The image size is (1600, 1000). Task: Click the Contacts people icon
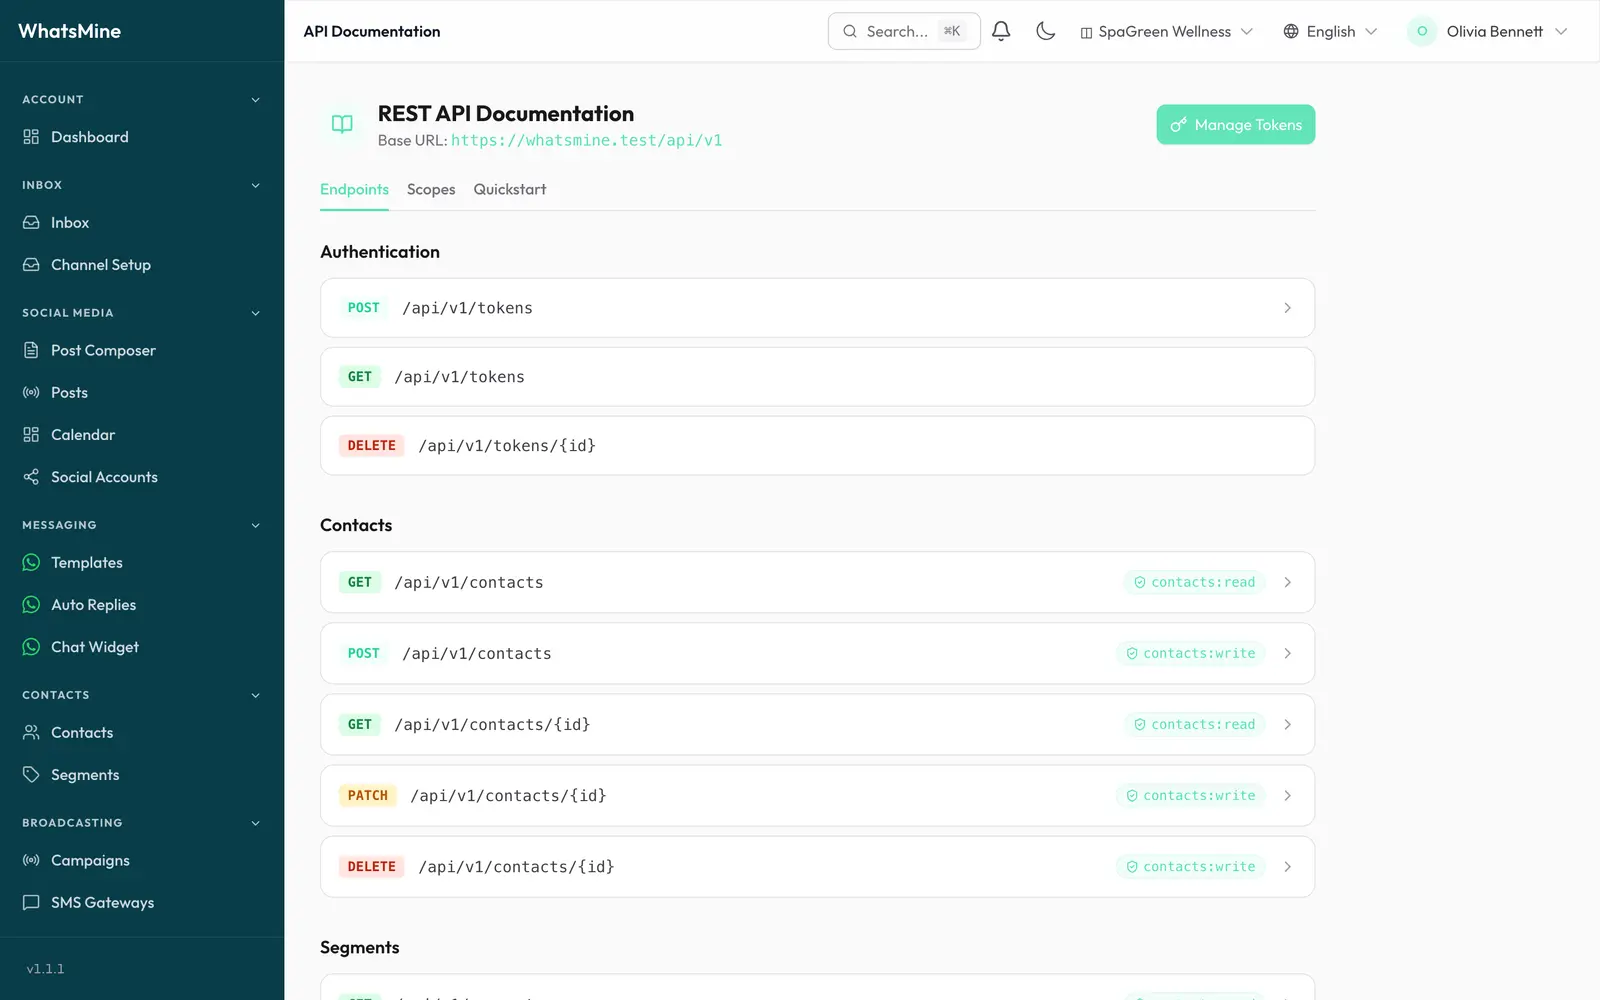[x=31, y=733]
